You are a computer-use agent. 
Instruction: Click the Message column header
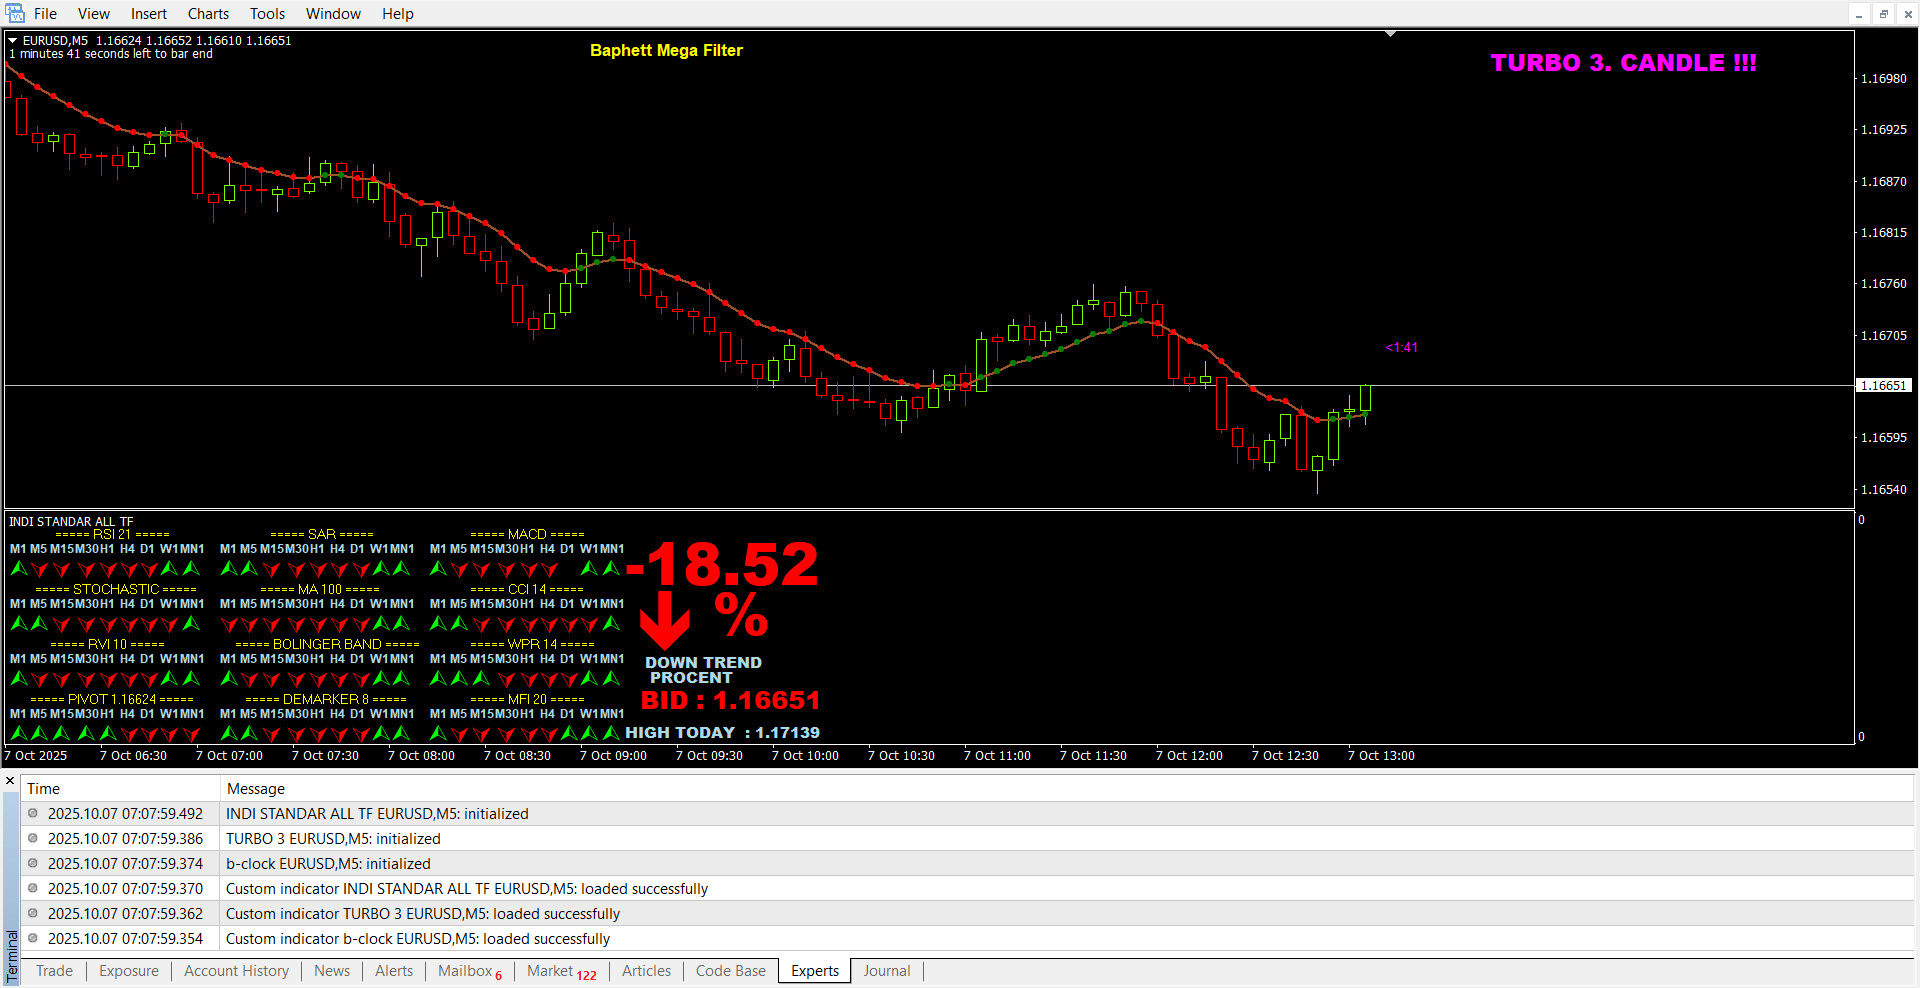255,789
